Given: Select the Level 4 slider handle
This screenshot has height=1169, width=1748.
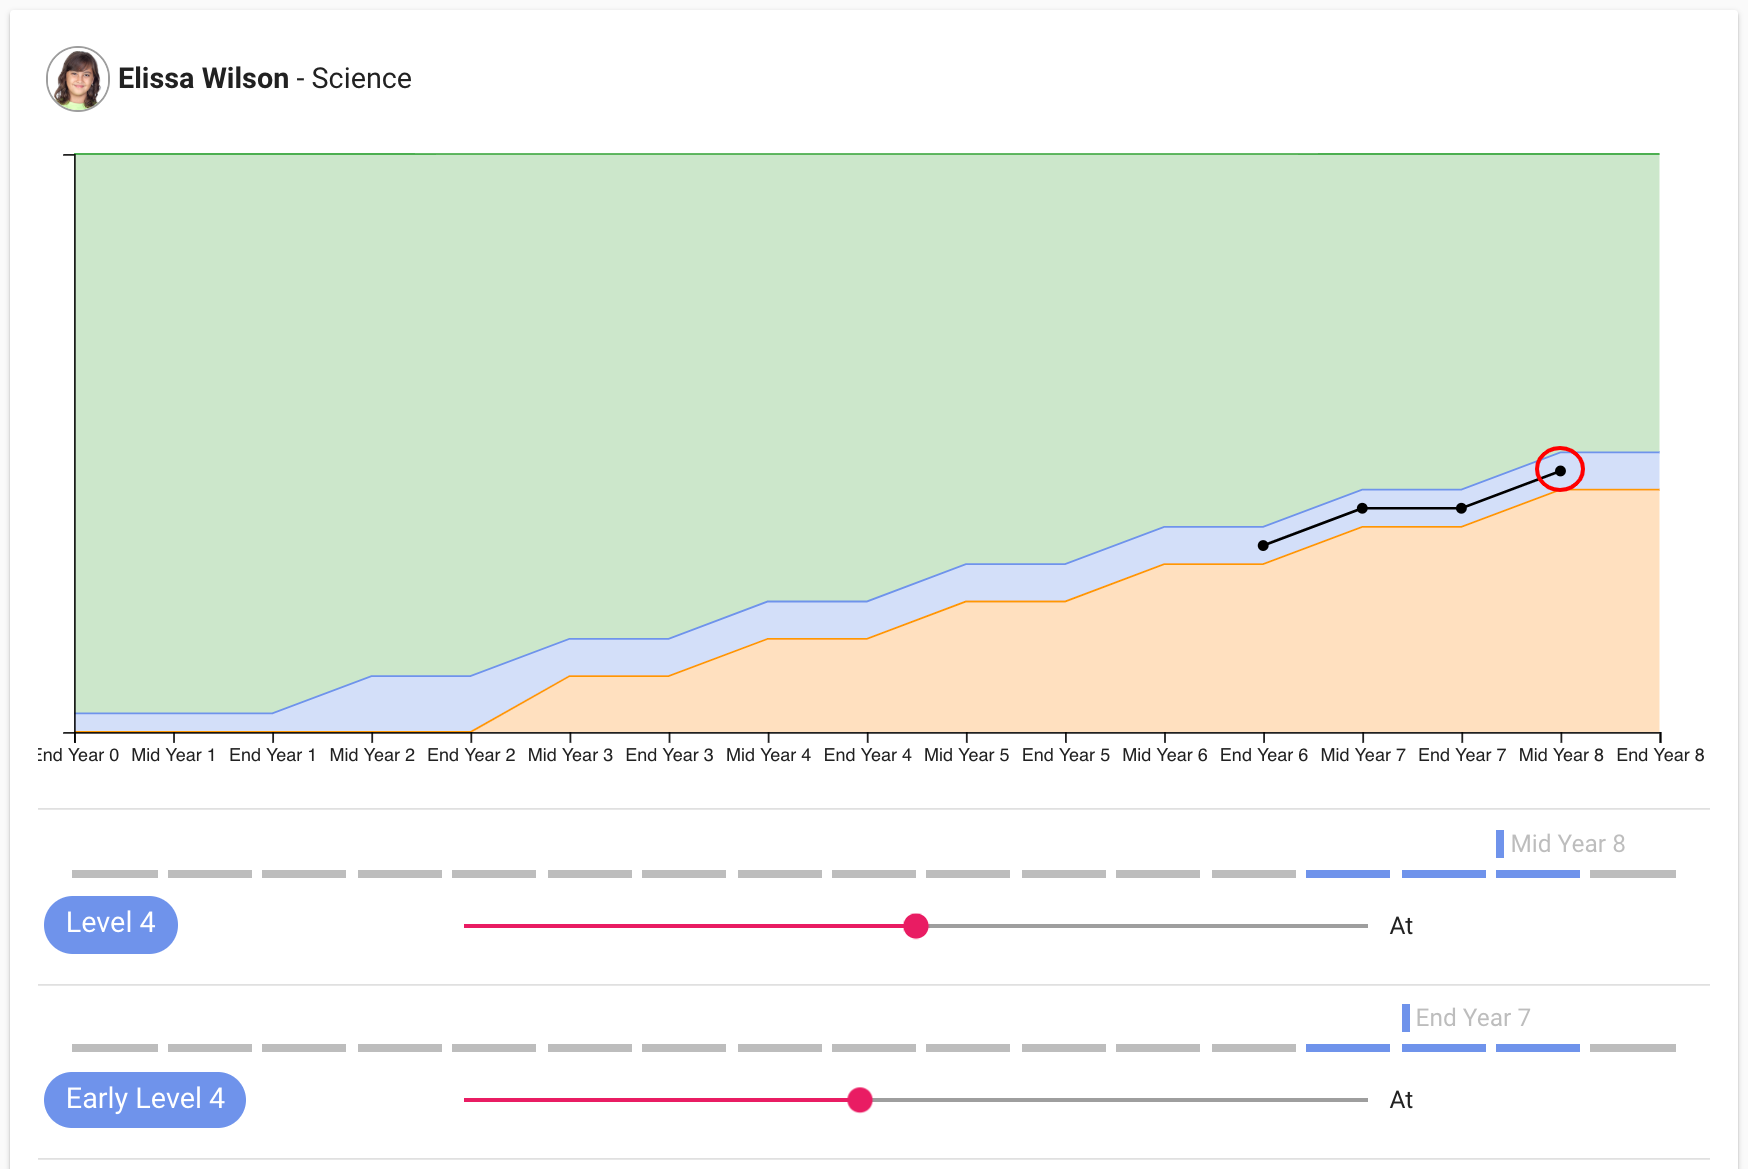Looking at the screenshot, I should 916,927.
